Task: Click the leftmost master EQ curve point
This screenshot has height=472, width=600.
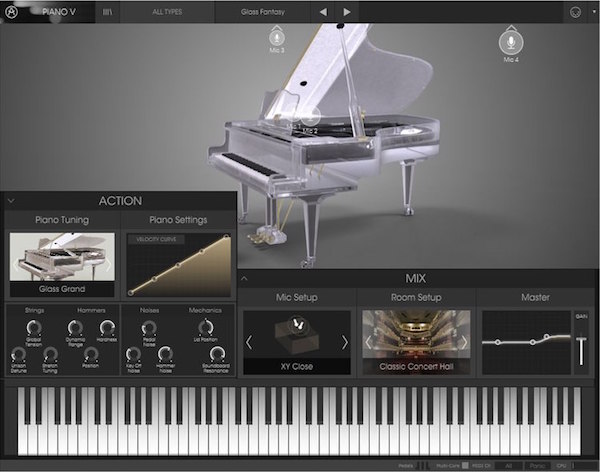Action: click(497, 342)
